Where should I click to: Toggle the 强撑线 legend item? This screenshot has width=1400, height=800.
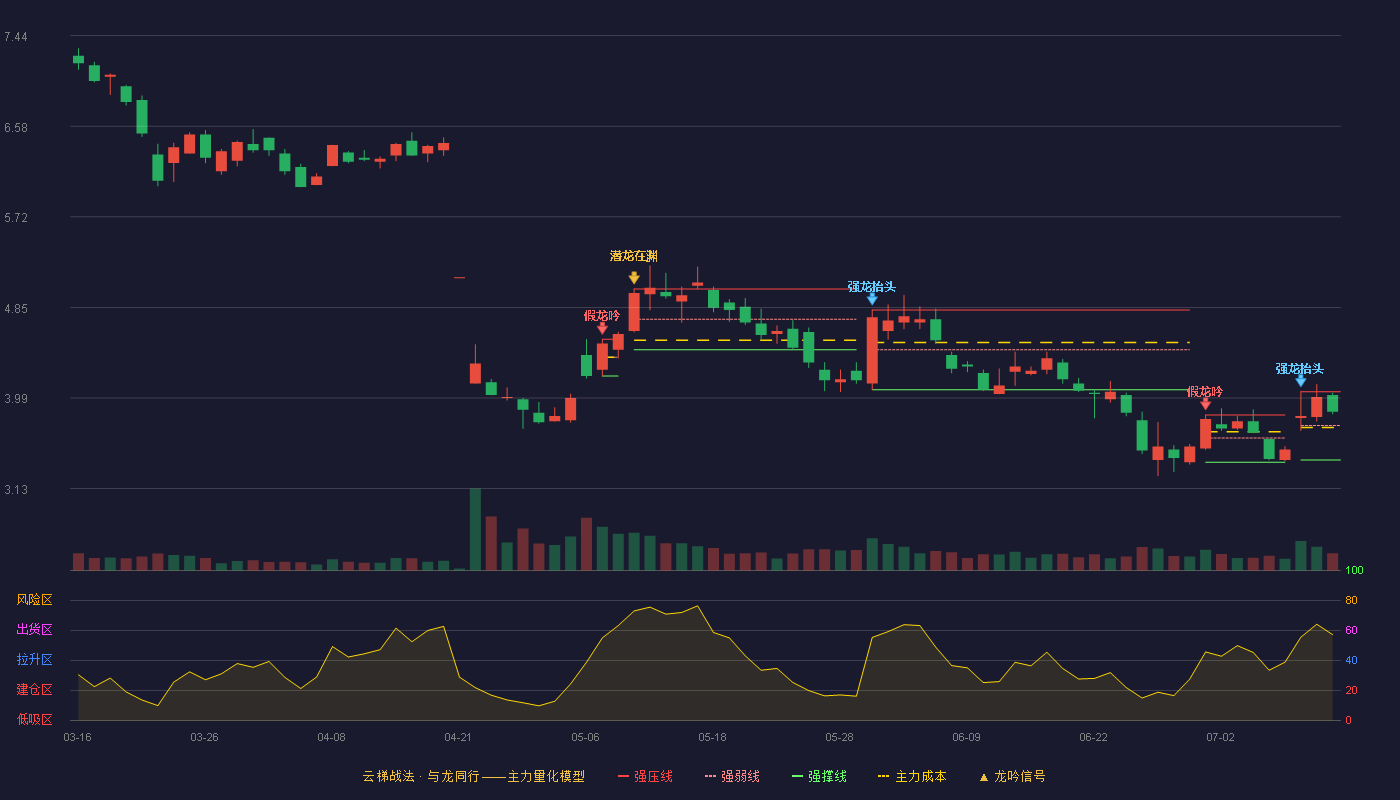tap(819, 776)
